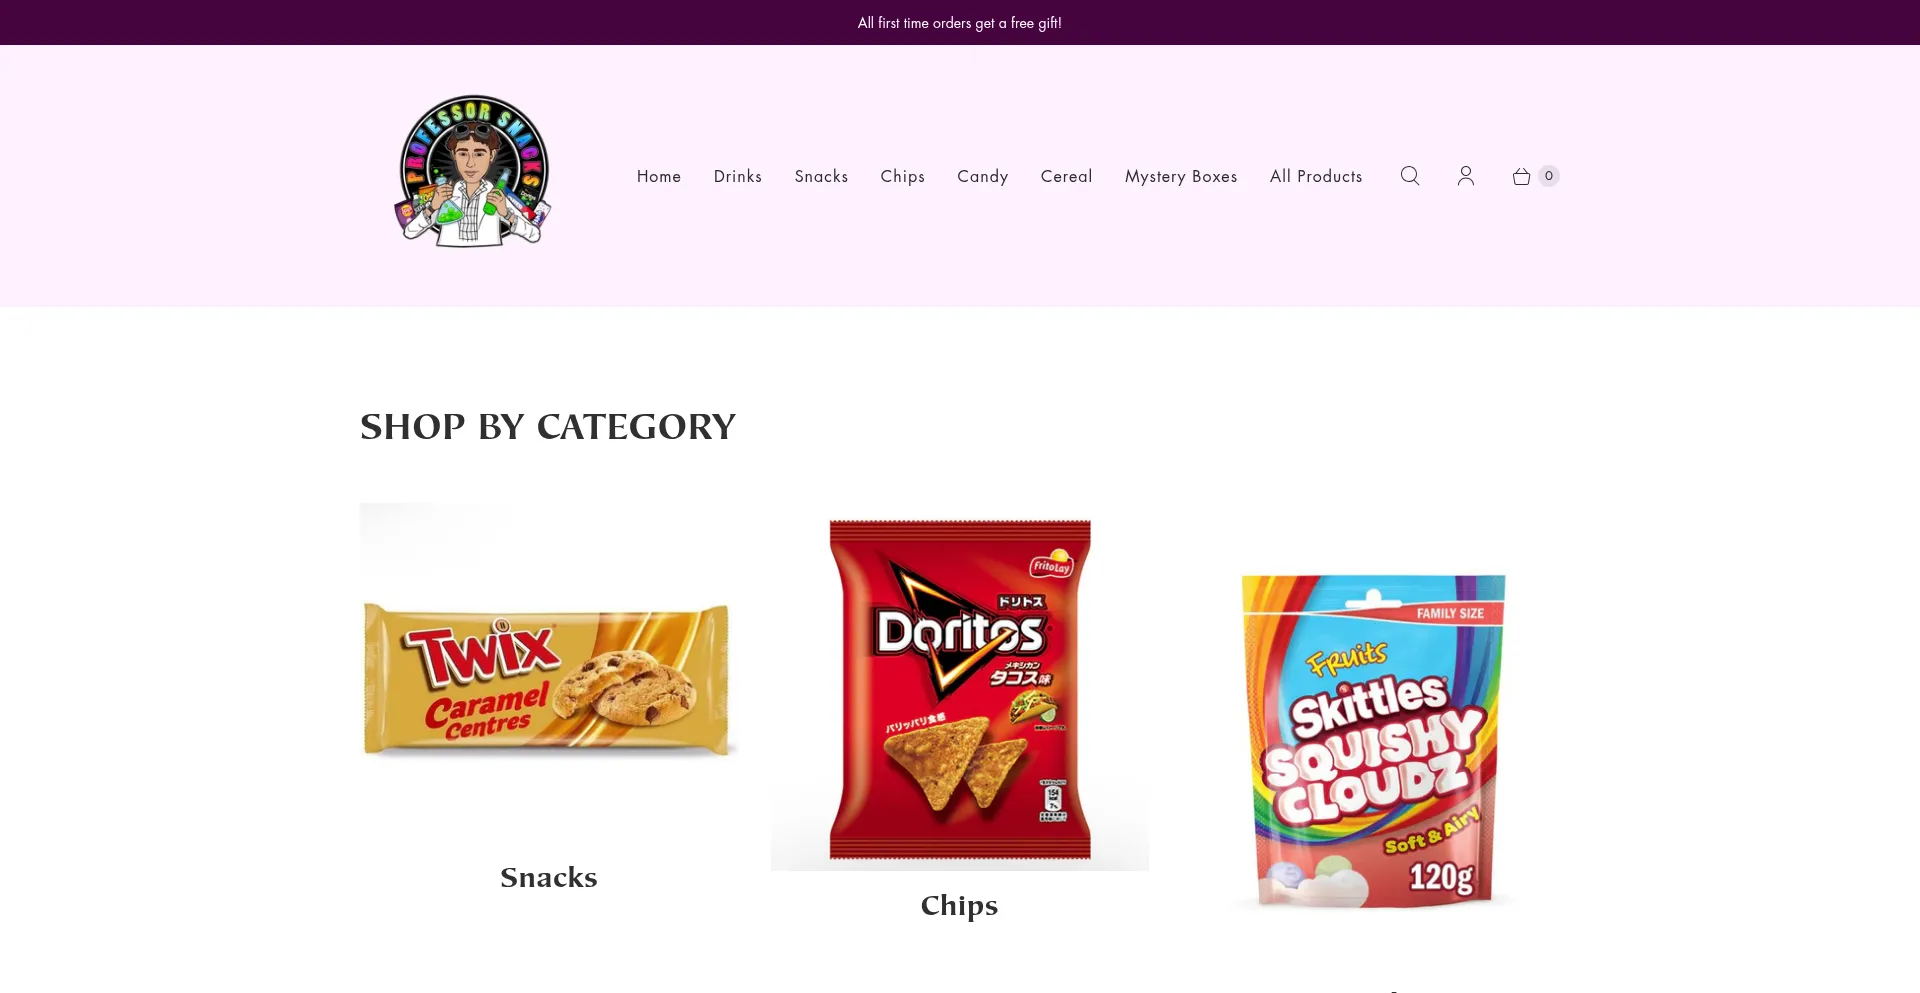Open the Mystery Boxes menu item

coord(1181,176)
